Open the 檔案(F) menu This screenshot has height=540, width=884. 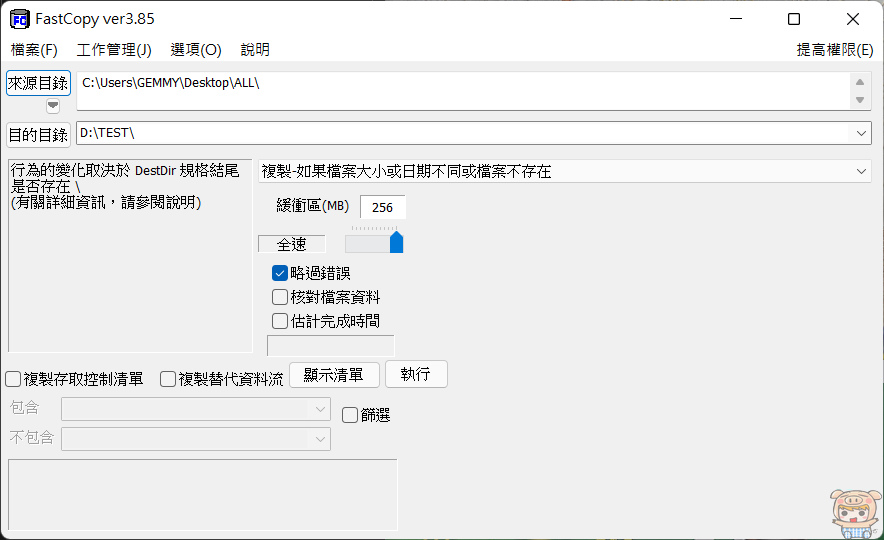[34, 50]
